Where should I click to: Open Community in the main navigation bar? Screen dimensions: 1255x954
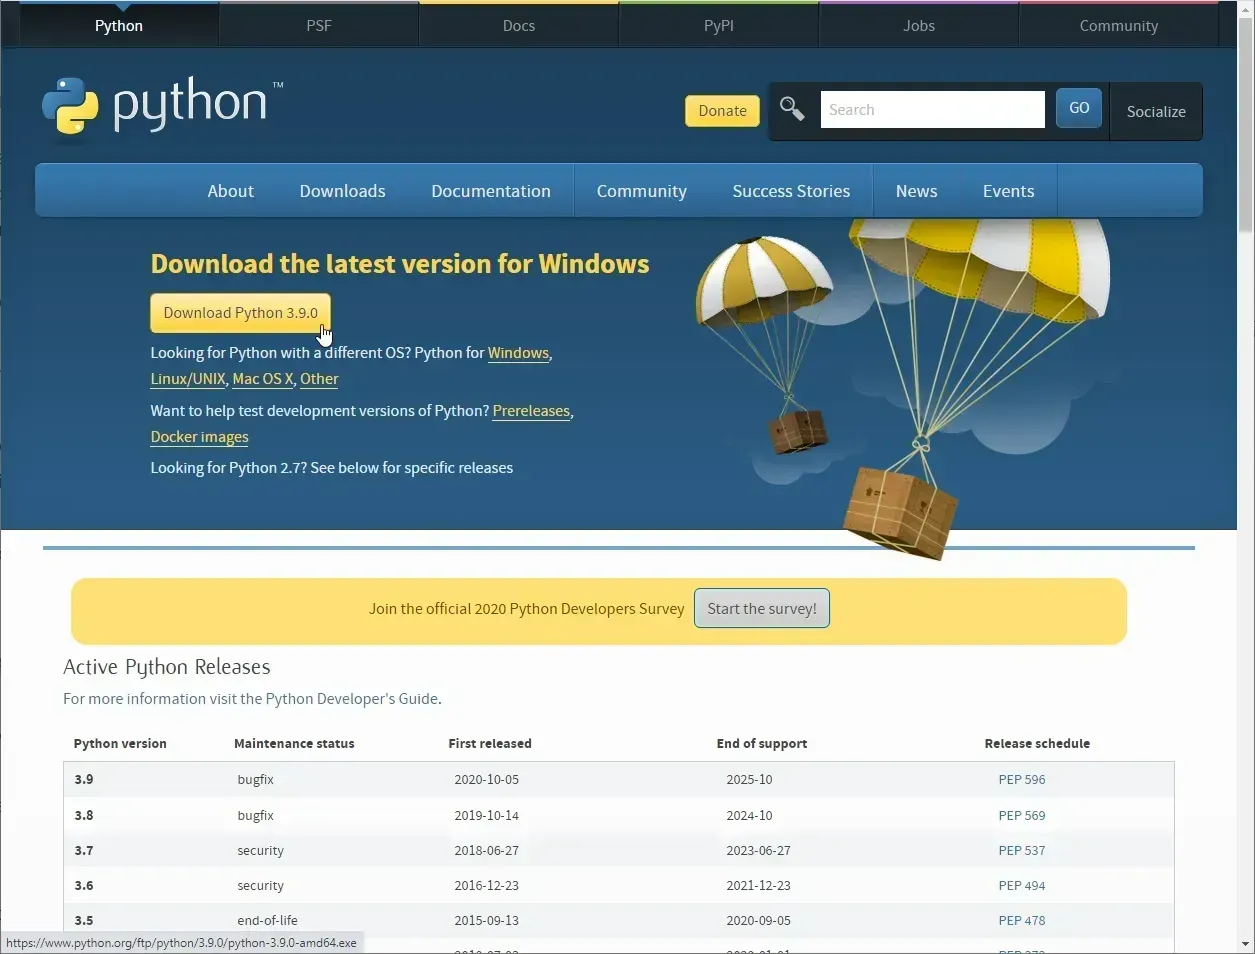(x=642, y=191)
